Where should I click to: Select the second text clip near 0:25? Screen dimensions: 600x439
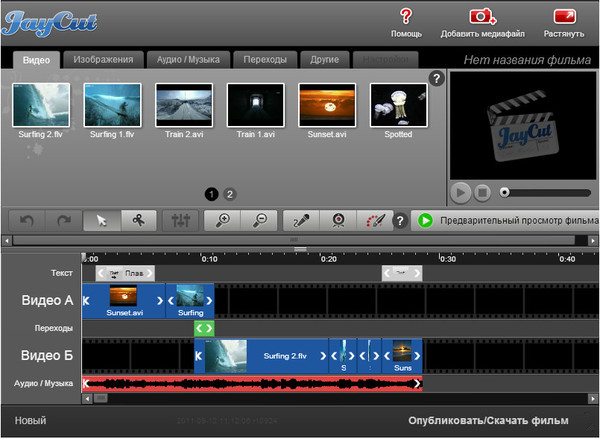point(402,273)
